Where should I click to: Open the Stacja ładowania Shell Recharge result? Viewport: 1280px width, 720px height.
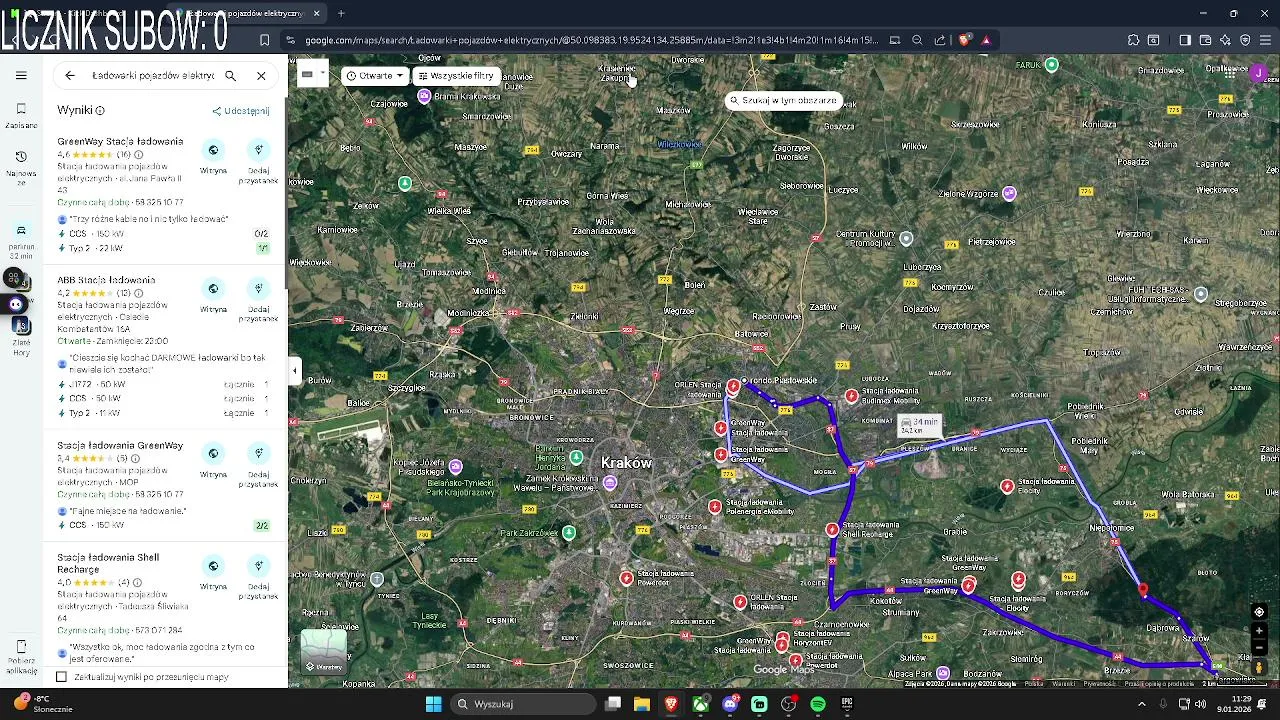point(108,563)
